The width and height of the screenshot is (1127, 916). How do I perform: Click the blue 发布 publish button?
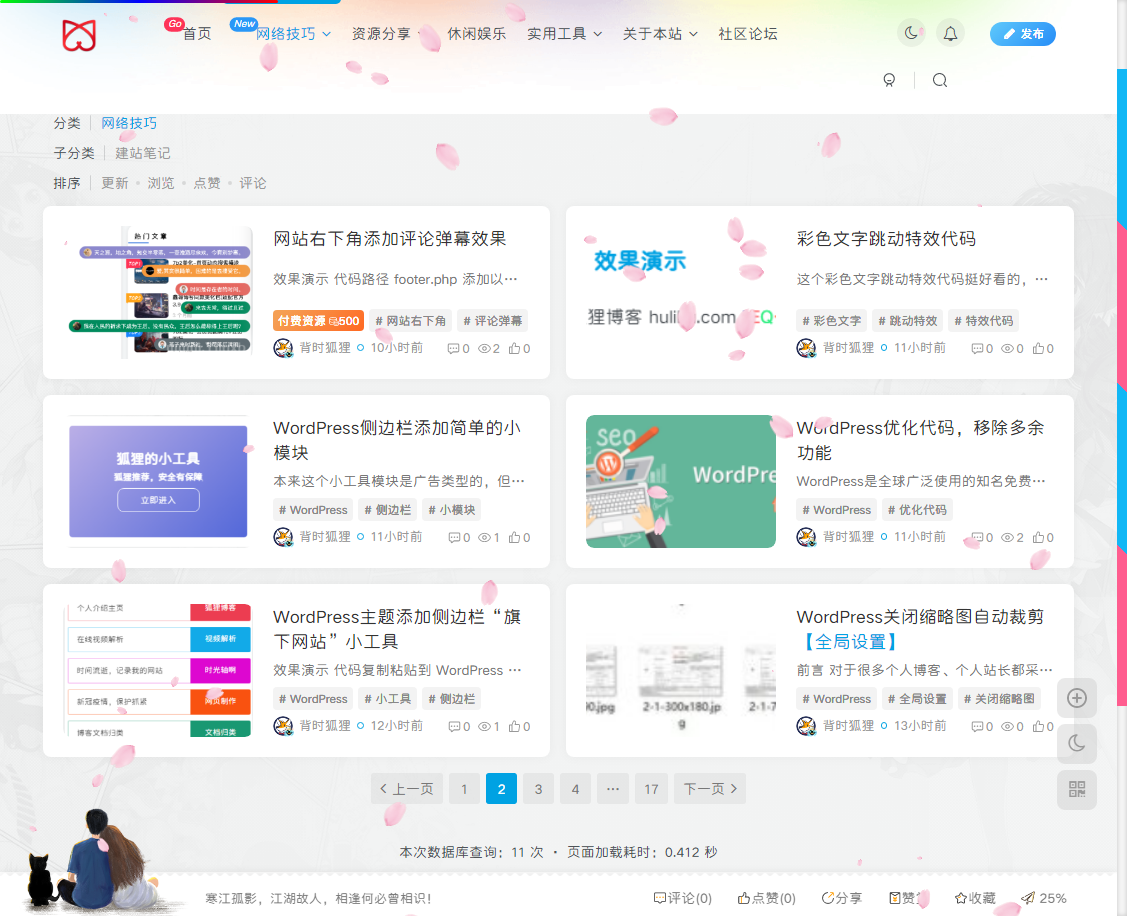1022,33
